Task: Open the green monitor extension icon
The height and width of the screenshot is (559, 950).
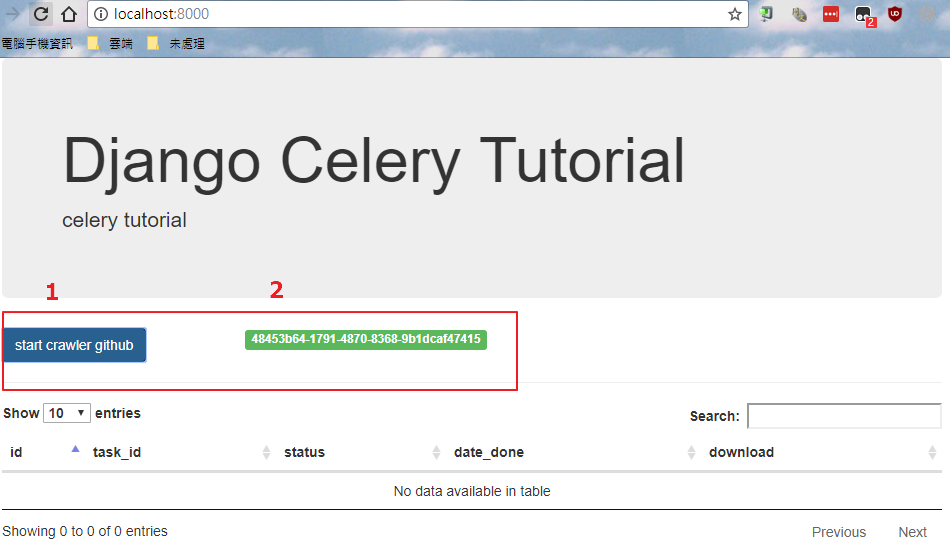Action: click(766, 14)
